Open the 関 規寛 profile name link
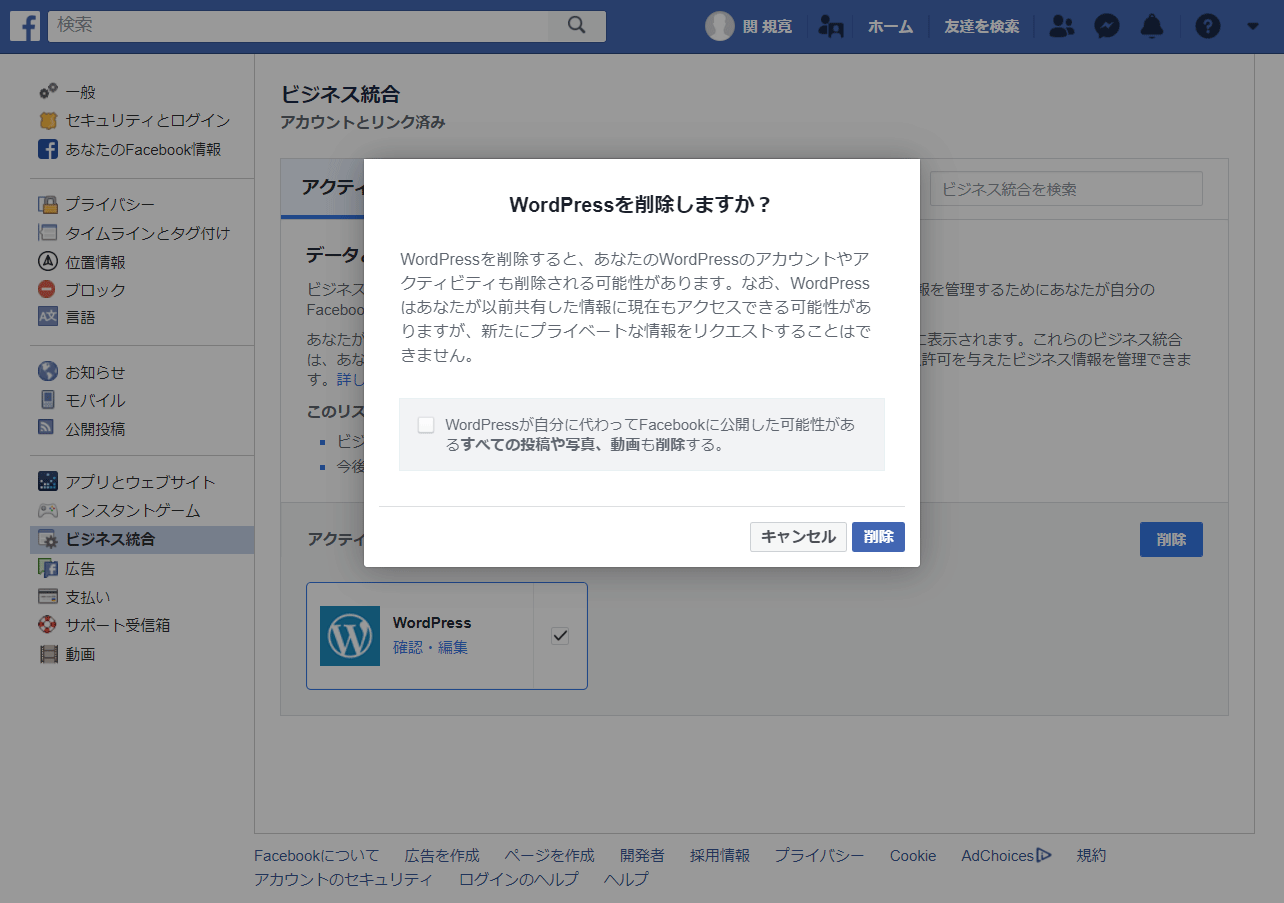This screenshot has width=1284, height=903. tap(767, 27)
